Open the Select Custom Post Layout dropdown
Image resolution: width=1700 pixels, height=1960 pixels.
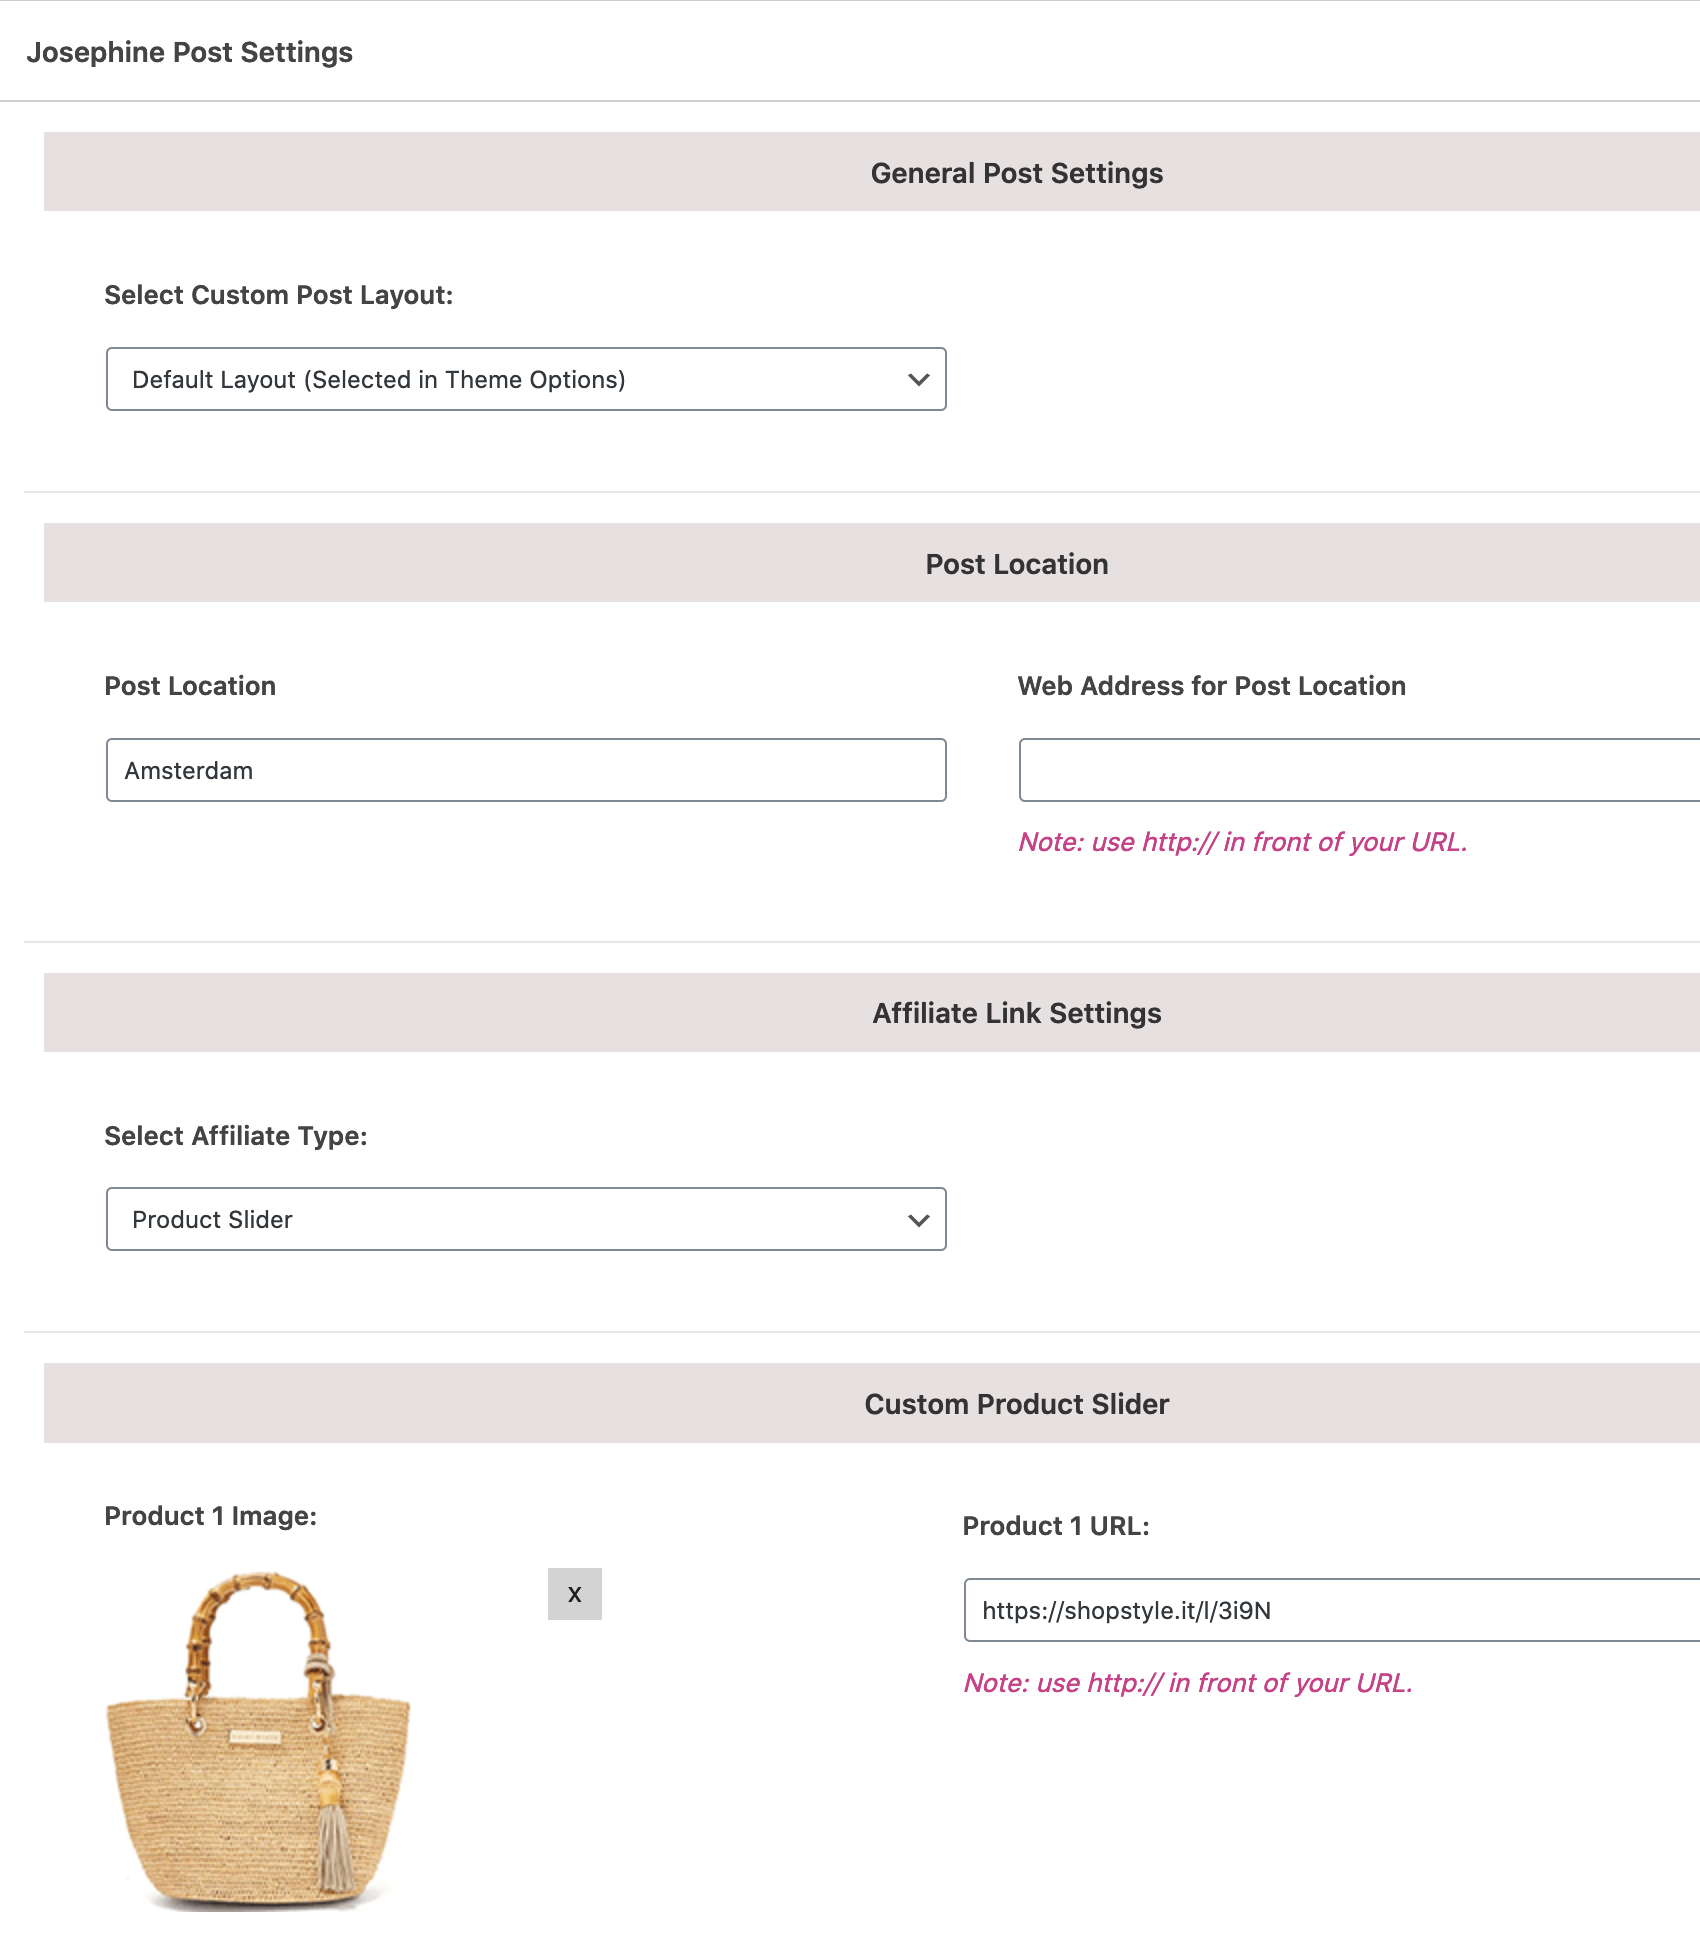526,379
